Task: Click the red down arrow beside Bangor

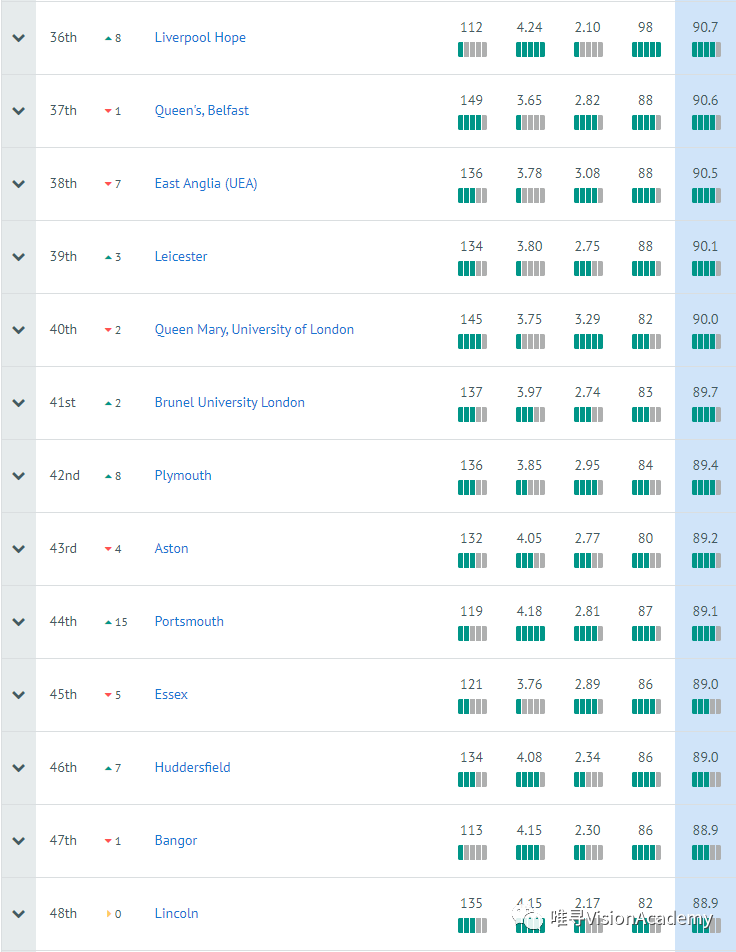Action: coord(108,842)
